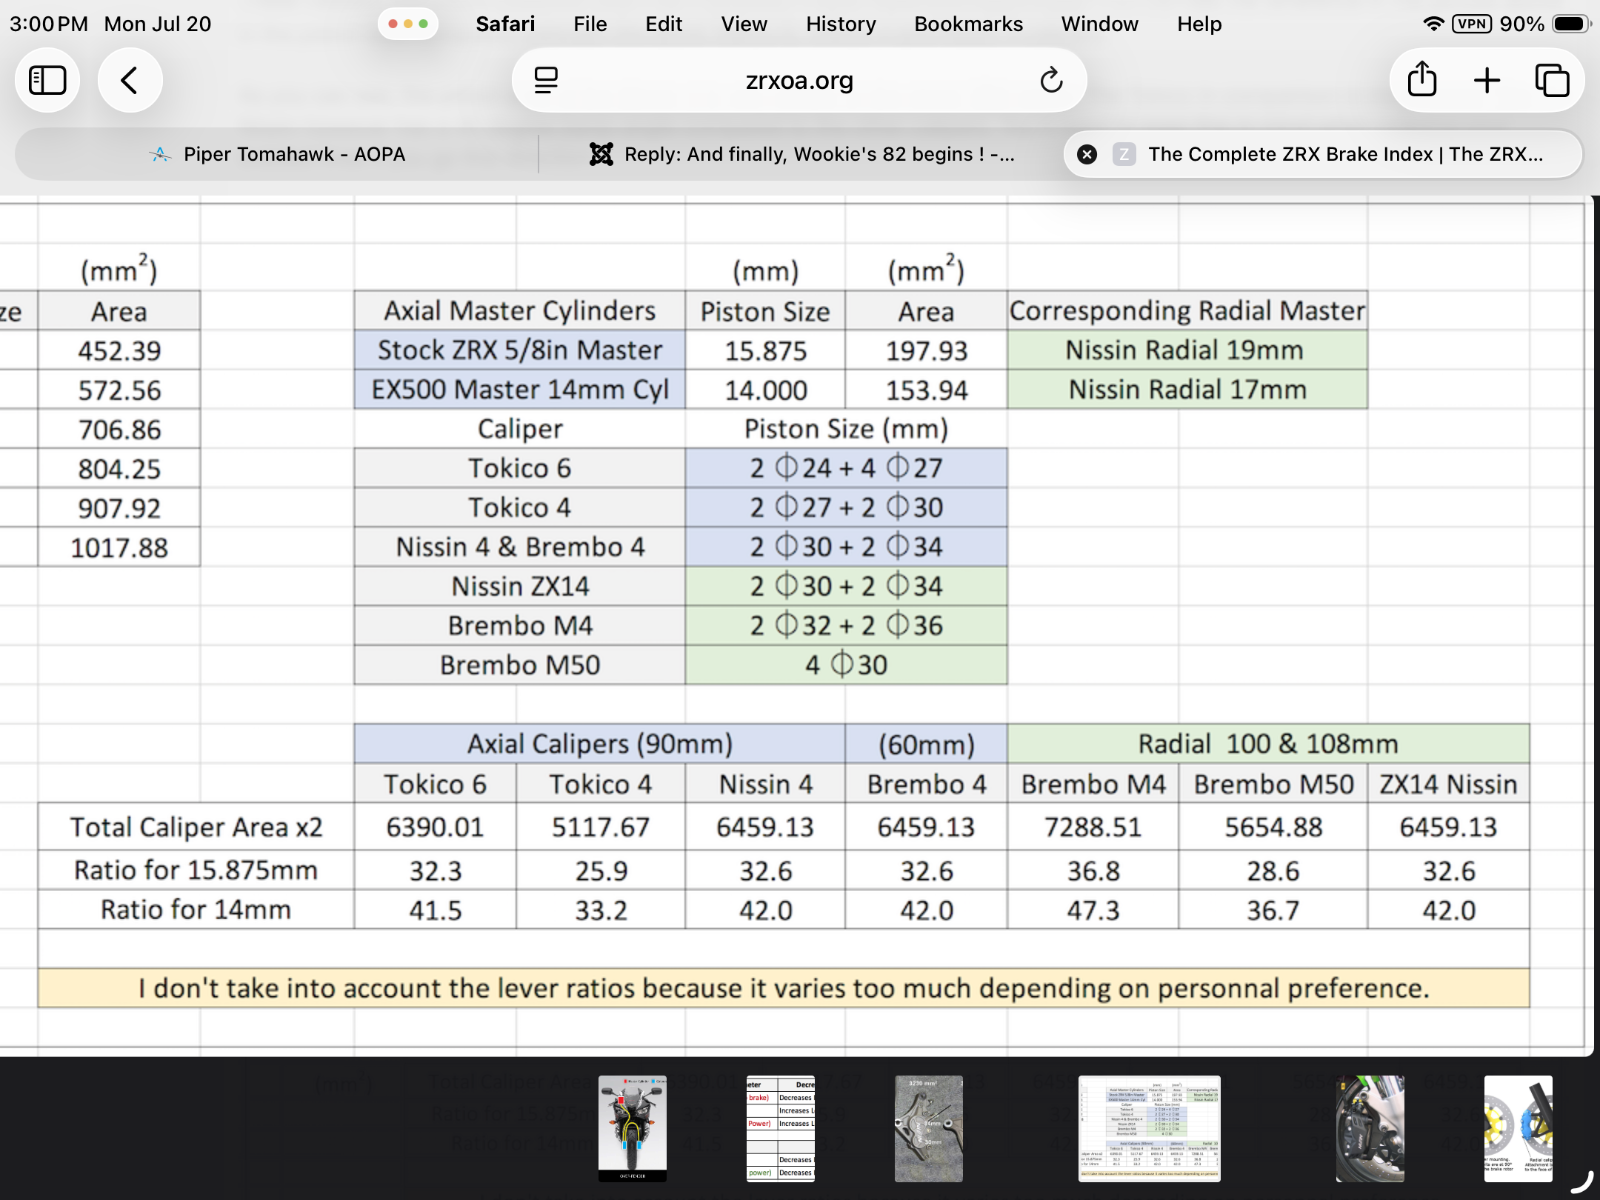Screen dimensions: 1600x1200
Task: Open the View menu
Action: [x=744, y=24]
